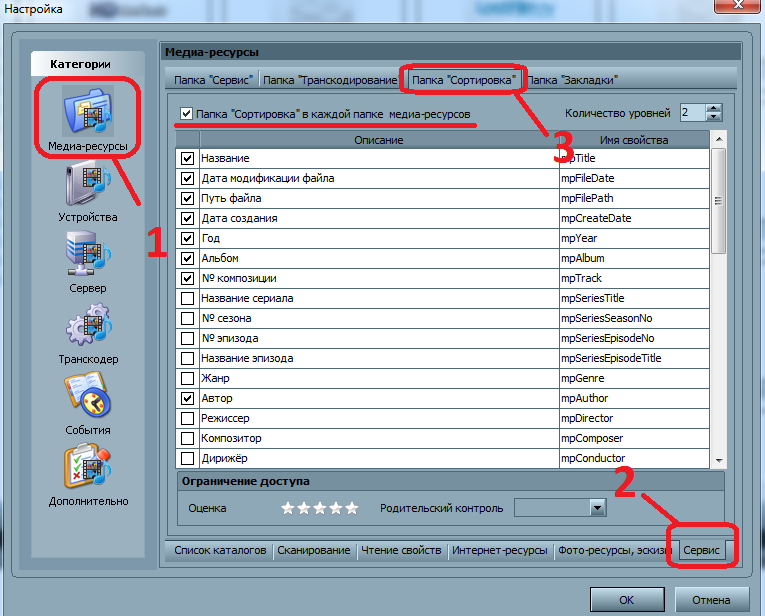The image size is (765, 616).
Task: Select the Транскодер gear icon
Action: pos(88,327)
